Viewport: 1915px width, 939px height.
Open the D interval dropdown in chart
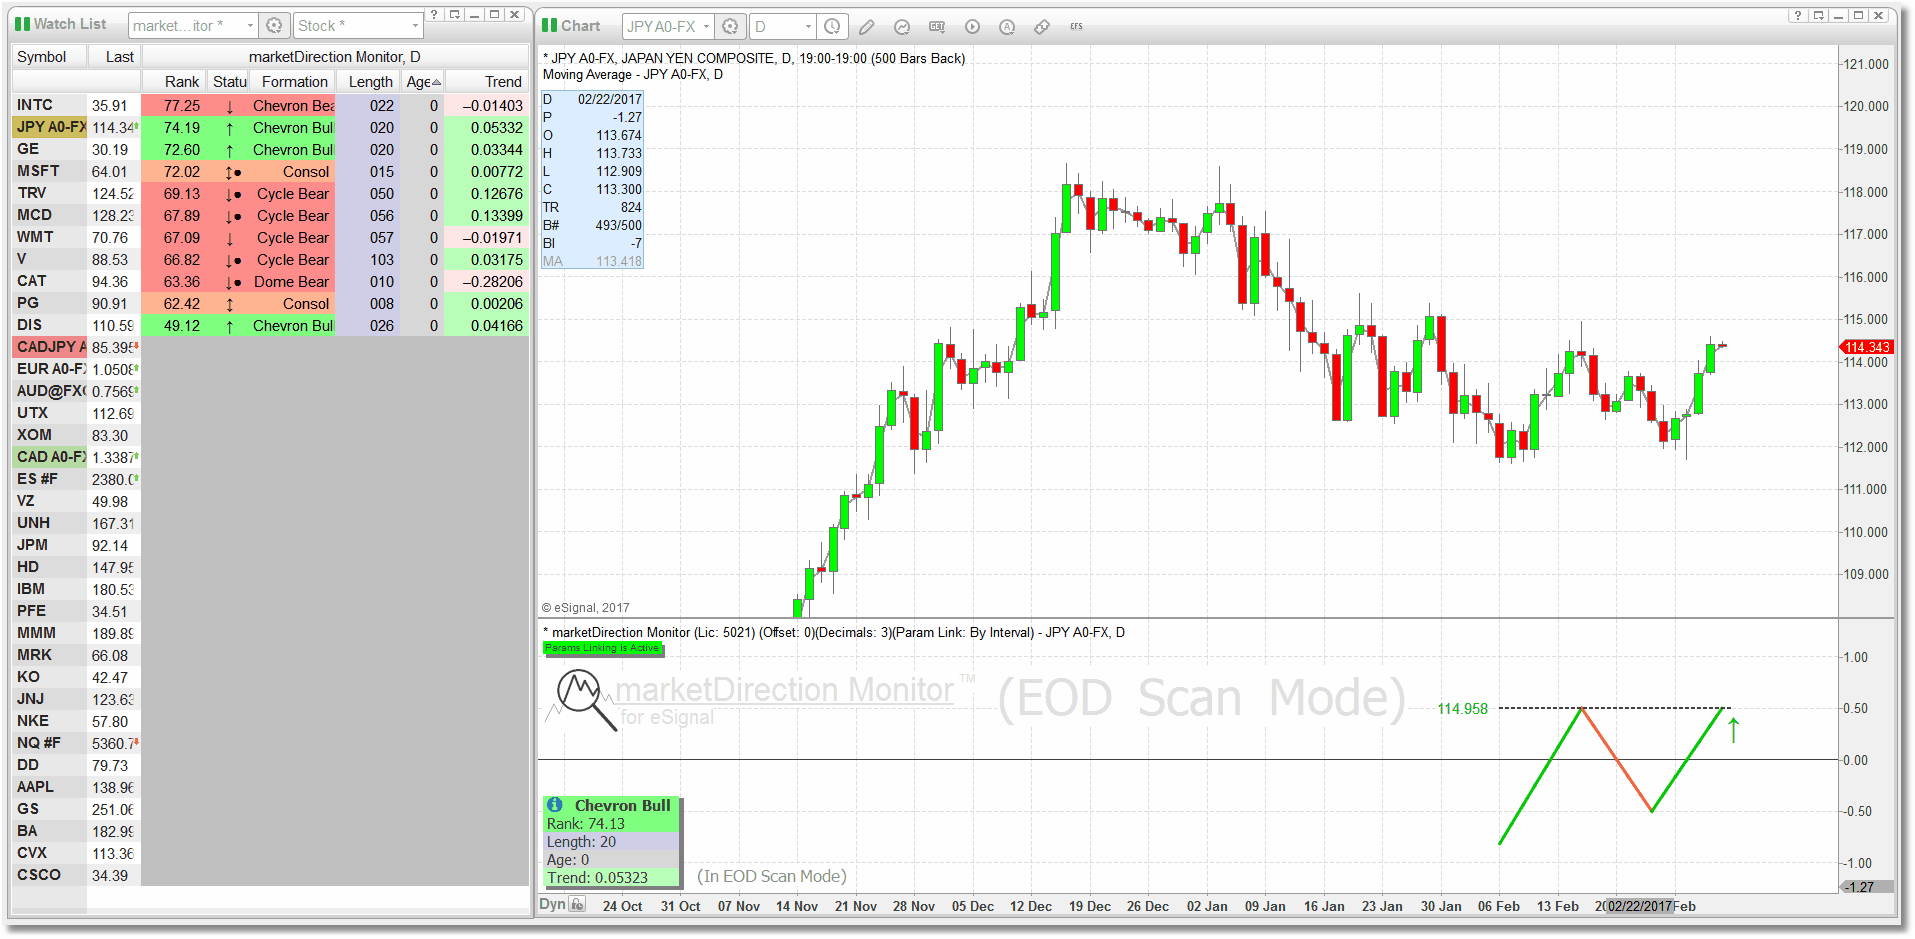808,26
